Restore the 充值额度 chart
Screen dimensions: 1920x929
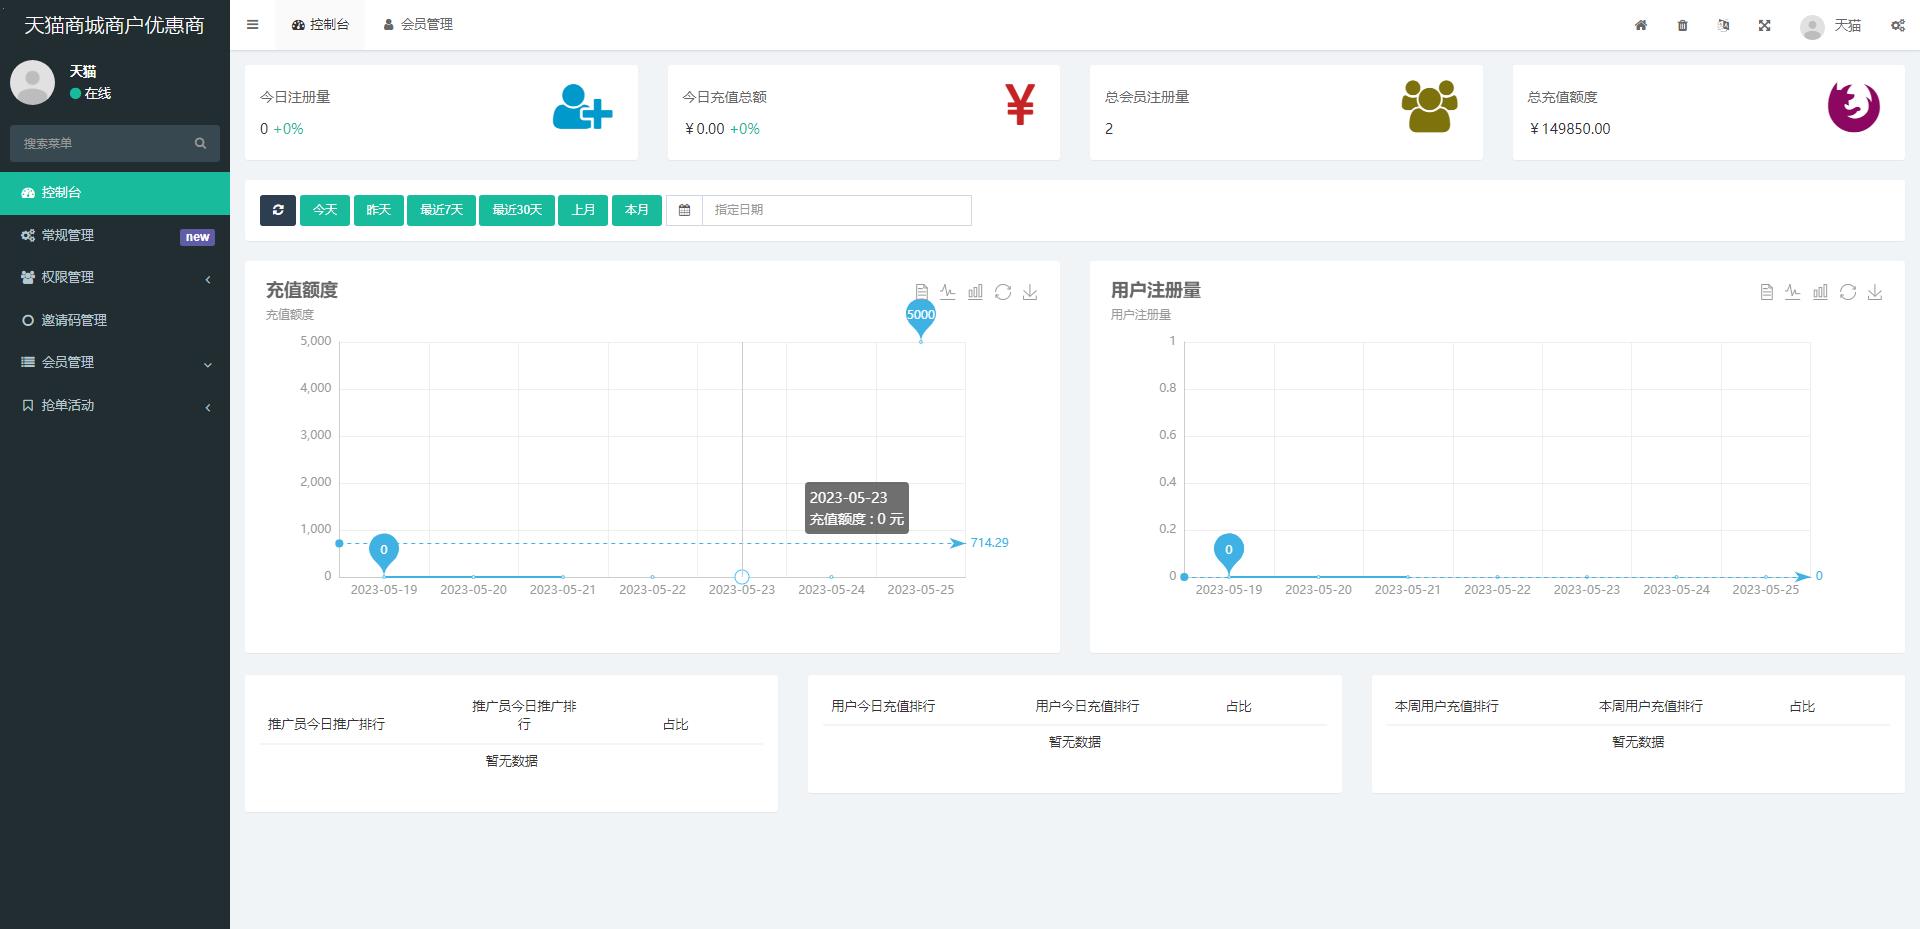pos(1003,292)
